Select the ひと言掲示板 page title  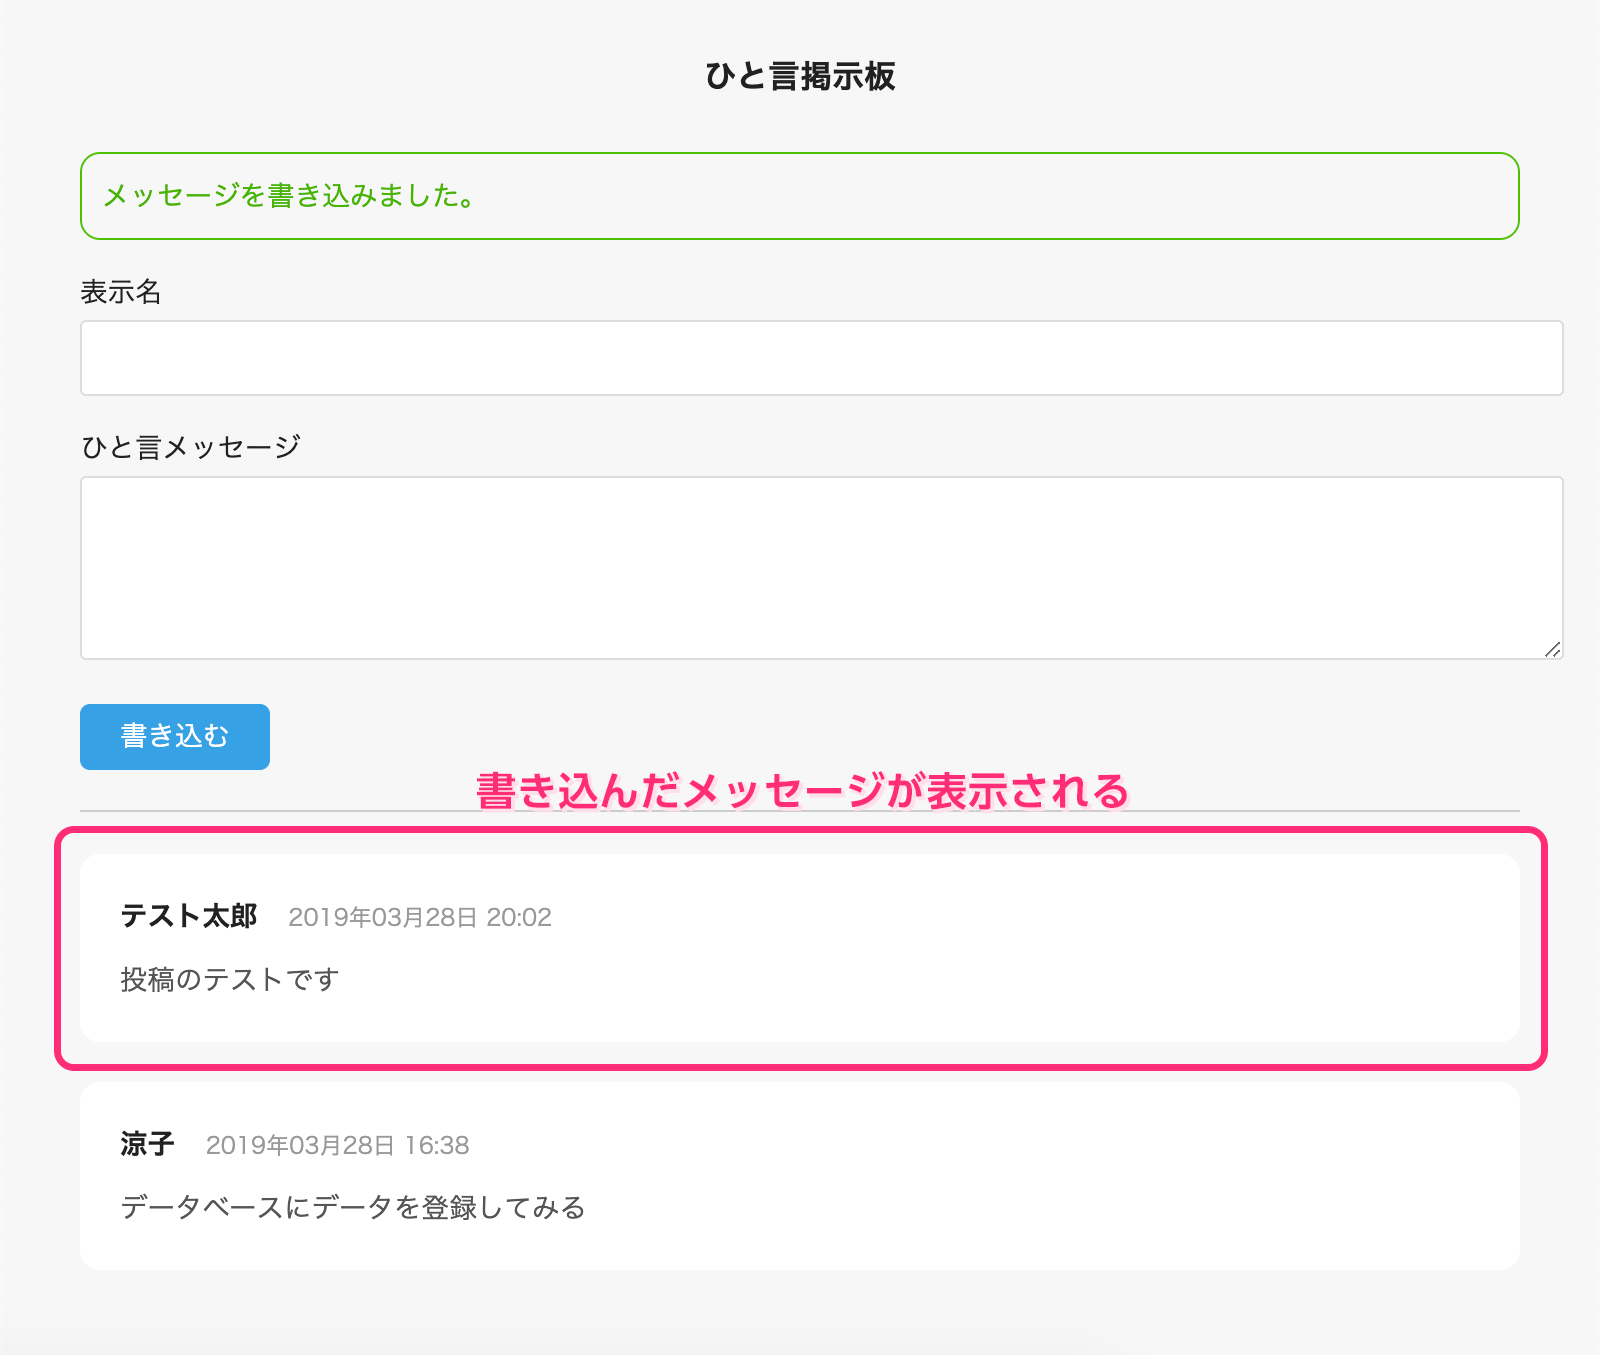(x=800, y=76)
